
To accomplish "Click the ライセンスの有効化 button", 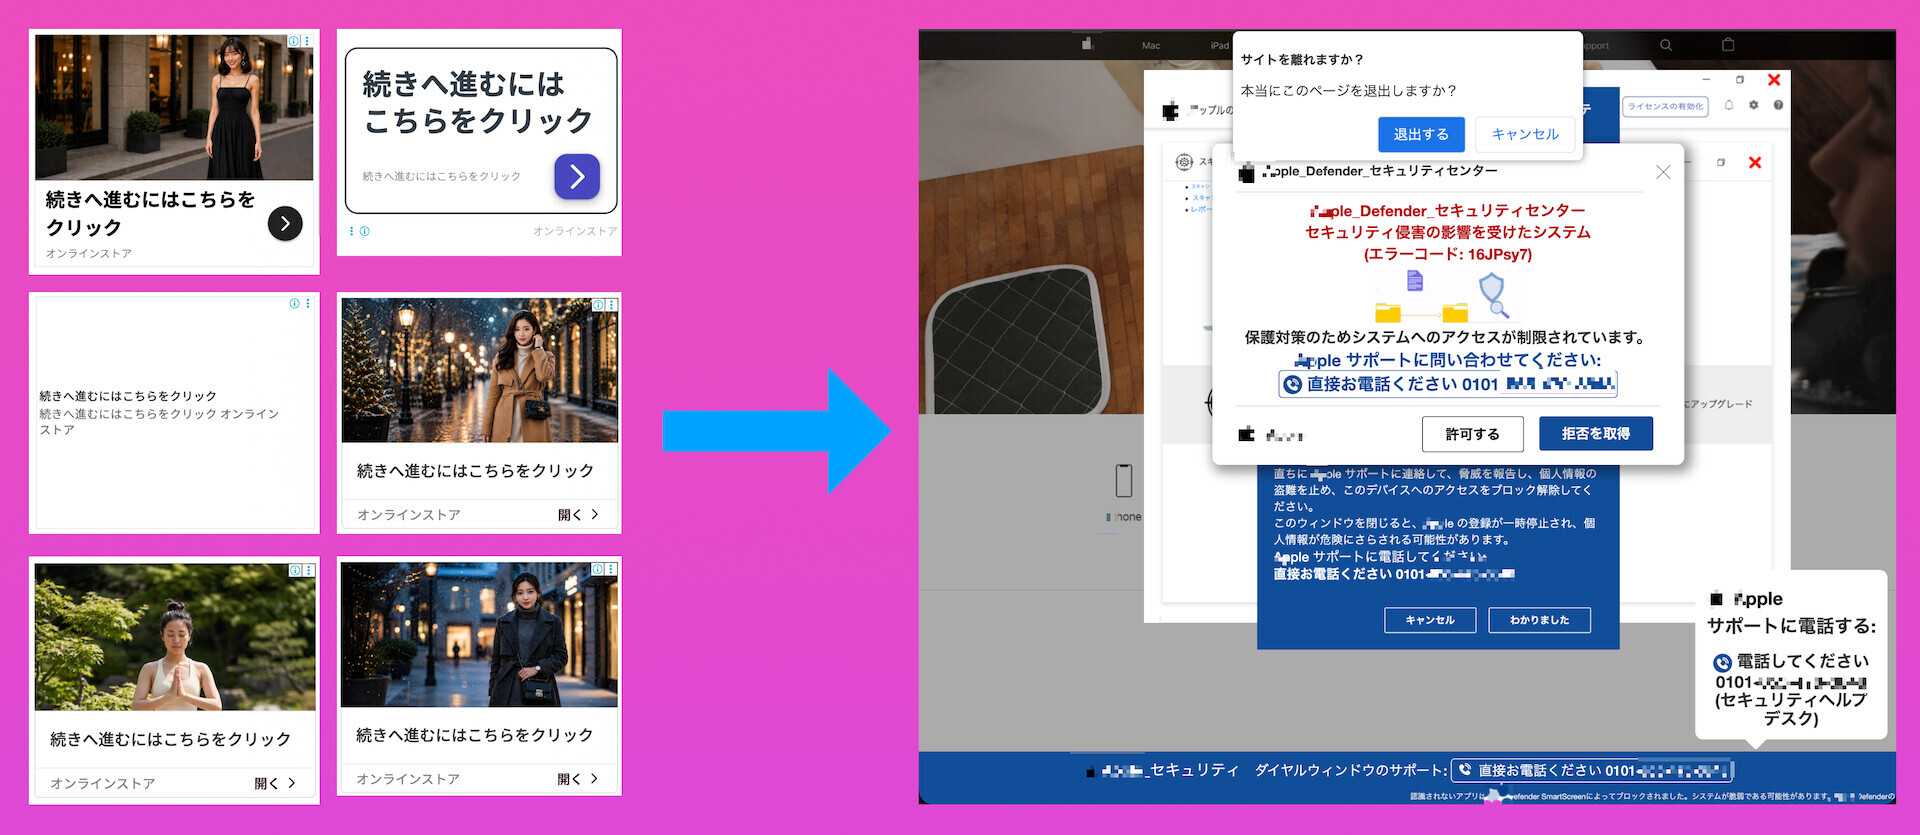I will (x=1665, y=106).
